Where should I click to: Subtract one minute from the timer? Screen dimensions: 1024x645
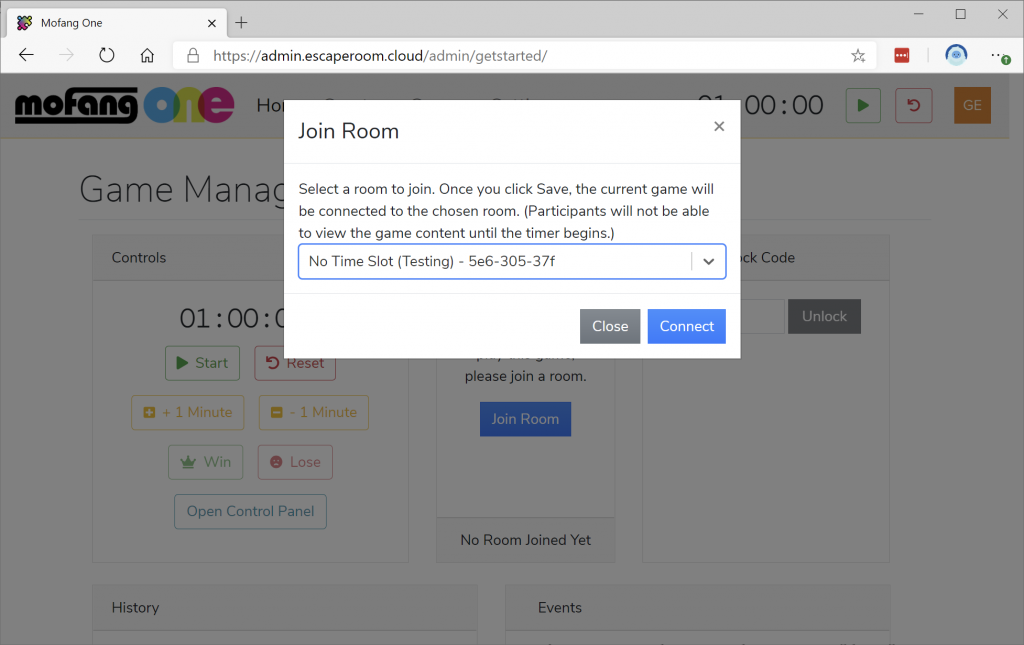314,412
